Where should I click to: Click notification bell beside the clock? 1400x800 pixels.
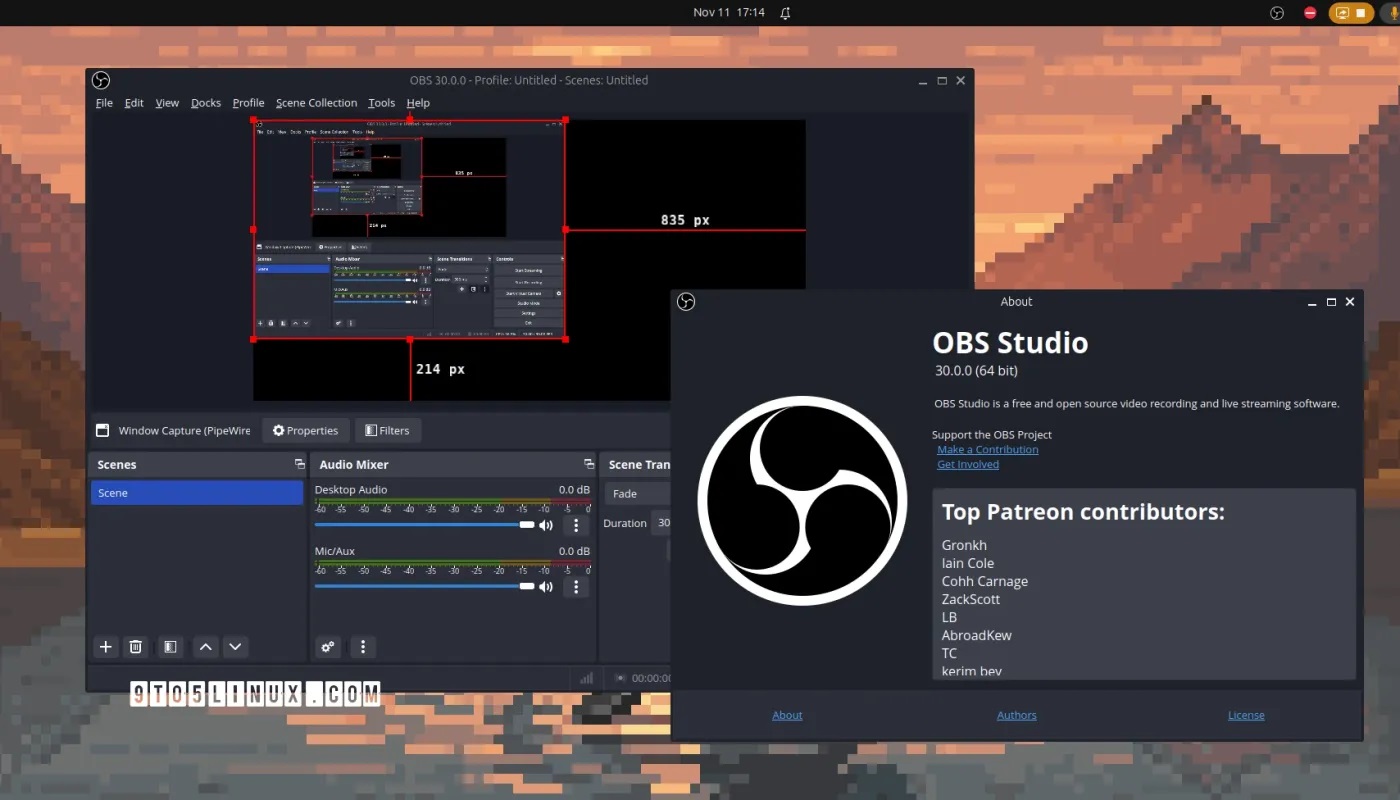(785, 13)
